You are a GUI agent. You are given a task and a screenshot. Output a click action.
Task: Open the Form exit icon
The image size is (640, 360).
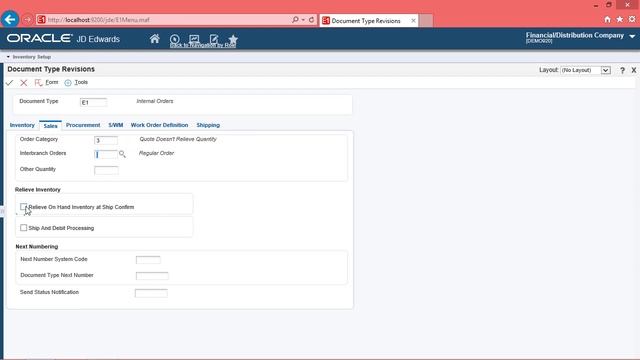[38, 83]
